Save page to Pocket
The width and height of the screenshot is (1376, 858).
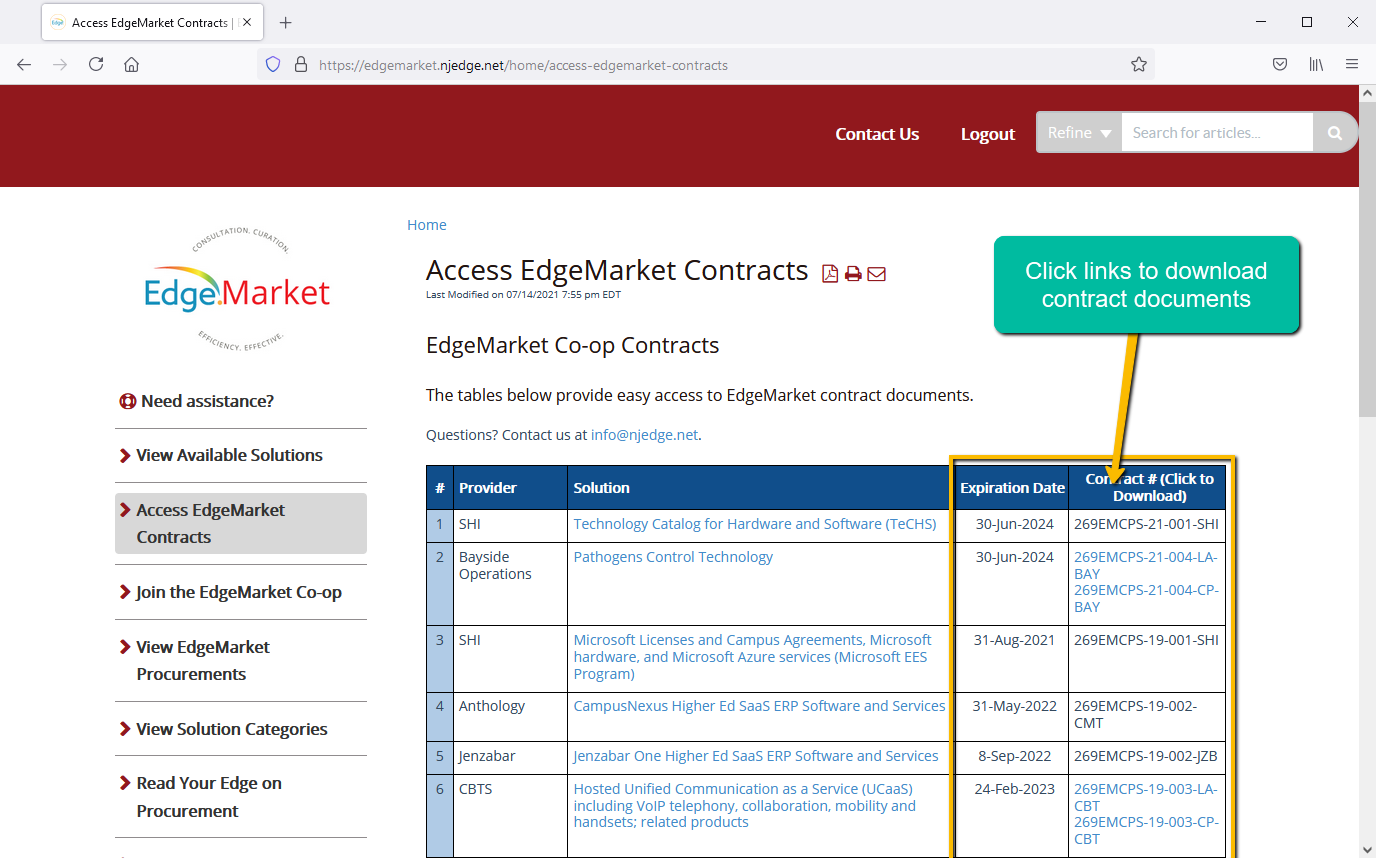click(x=1280, y=64)
